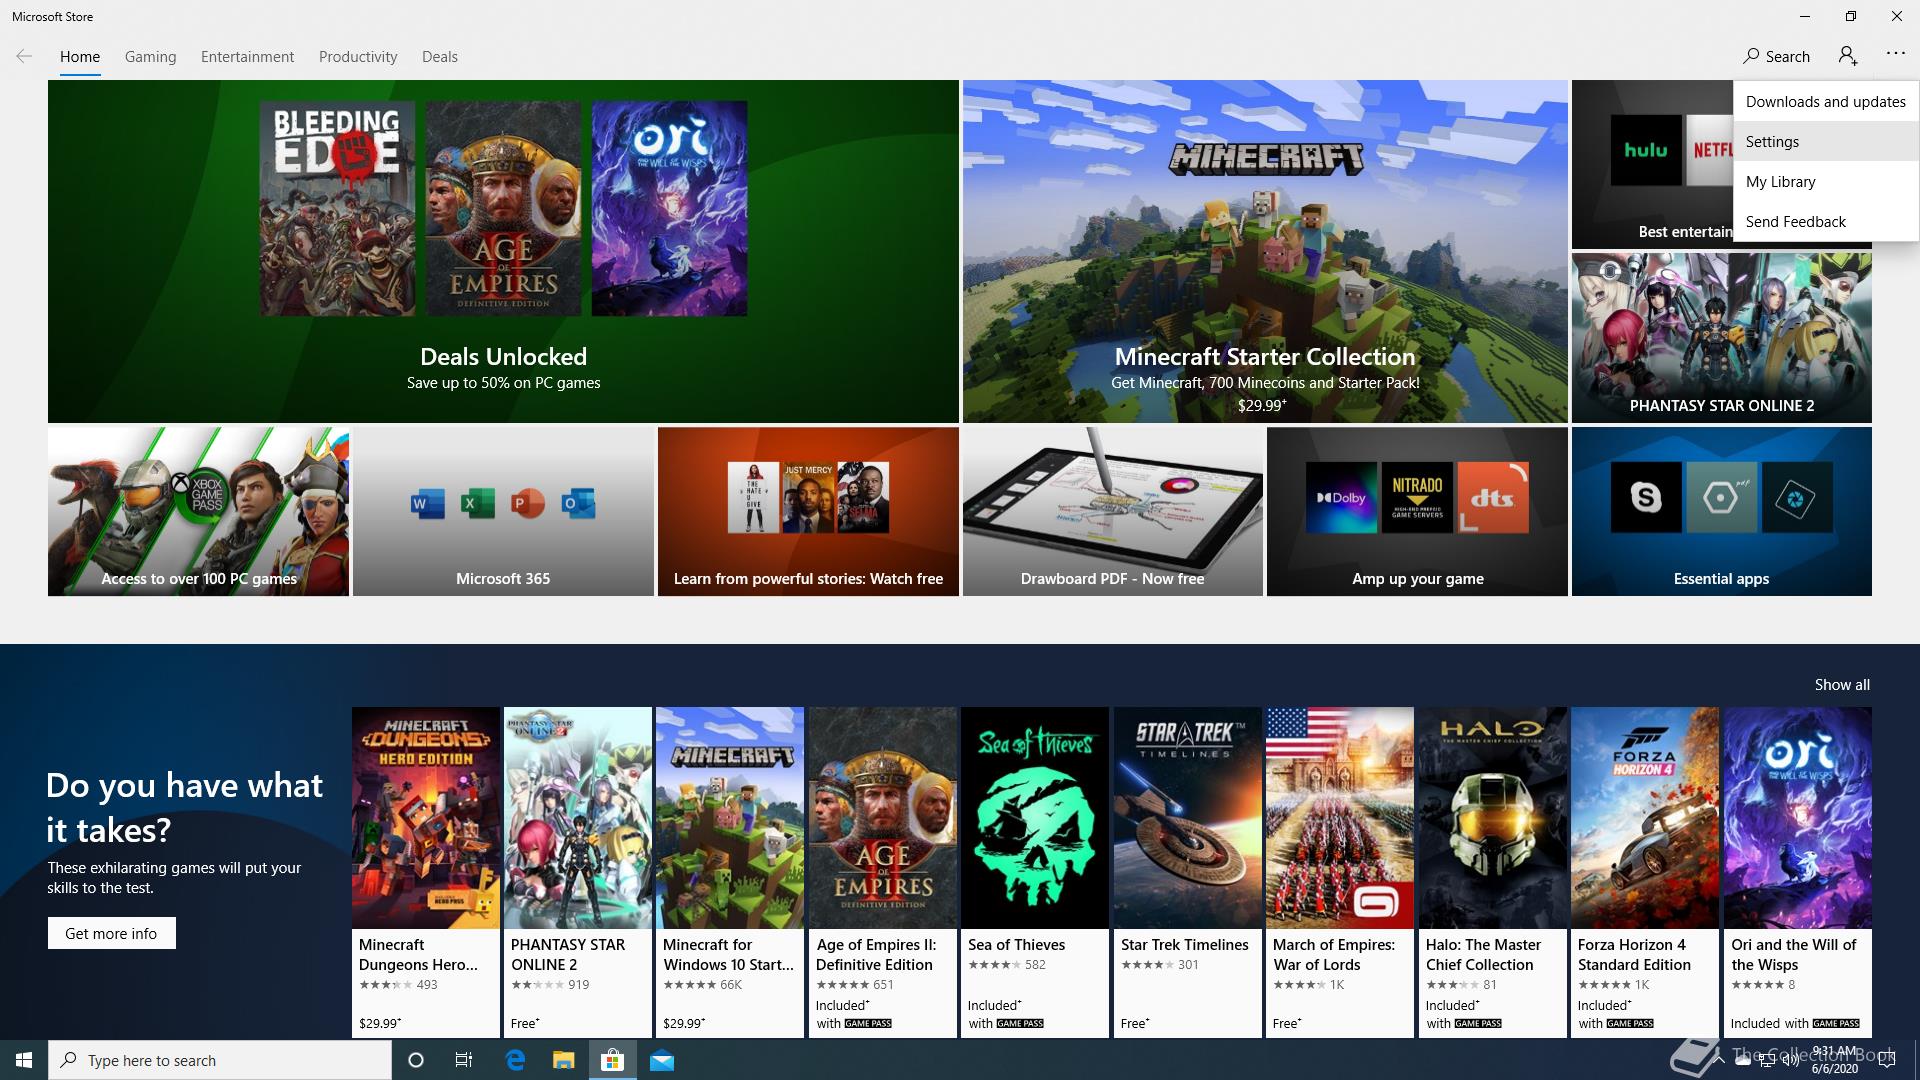
Task: Open the Learn from powerful stories tile
Action: 808,512
